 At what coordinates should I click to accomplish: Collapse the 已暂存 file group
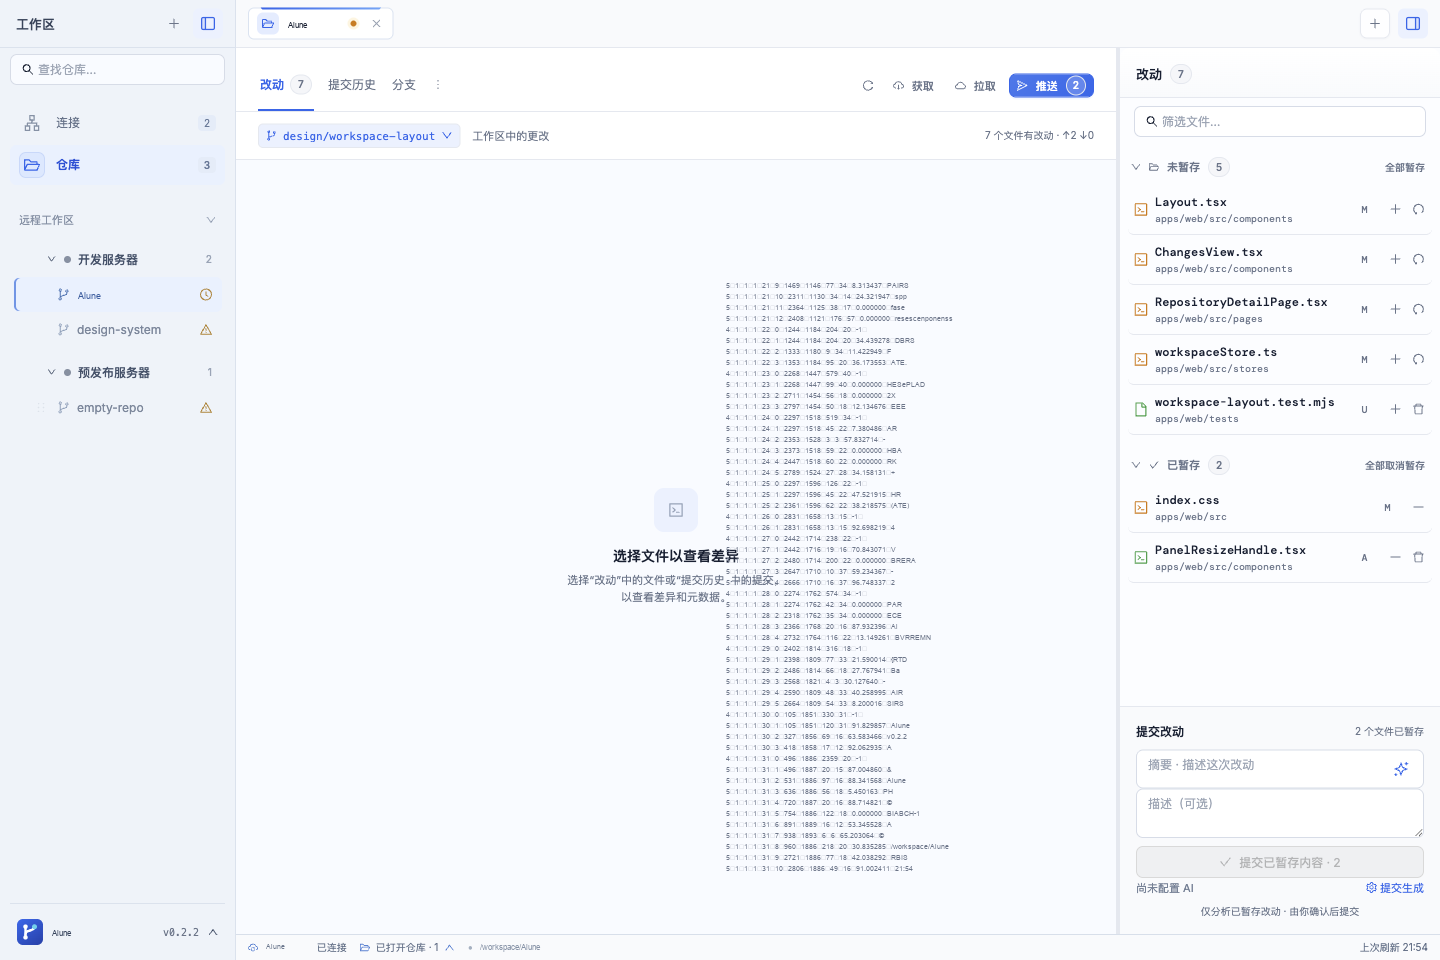pos(1136,465)
